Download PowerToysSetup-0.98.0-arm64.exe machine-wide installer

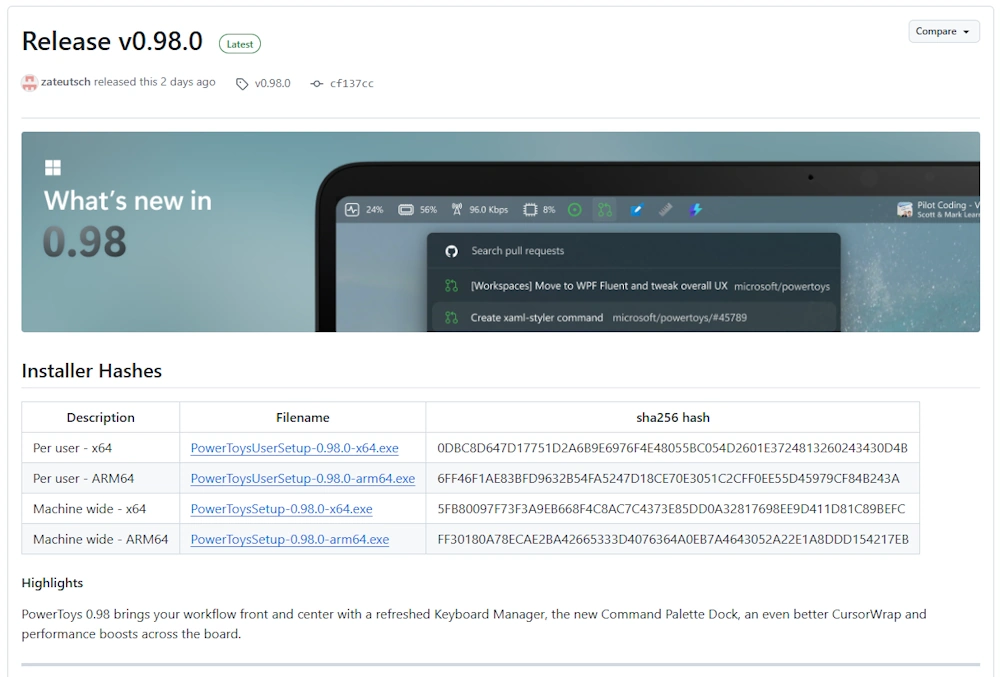289,540
